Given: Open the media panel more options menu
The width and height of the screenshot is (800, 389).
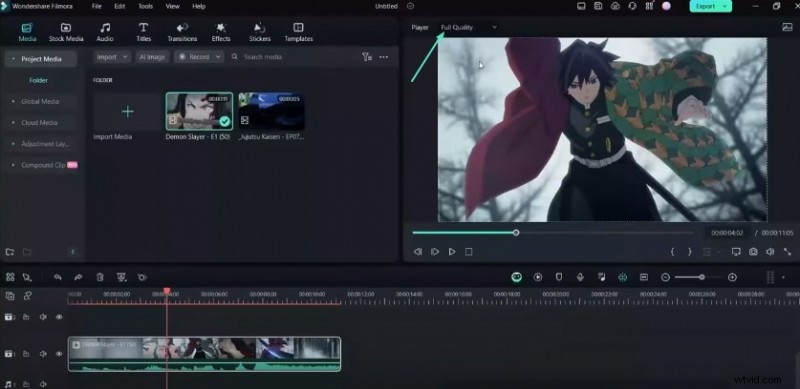Looking at the screenshot, I should pos(384,57).
